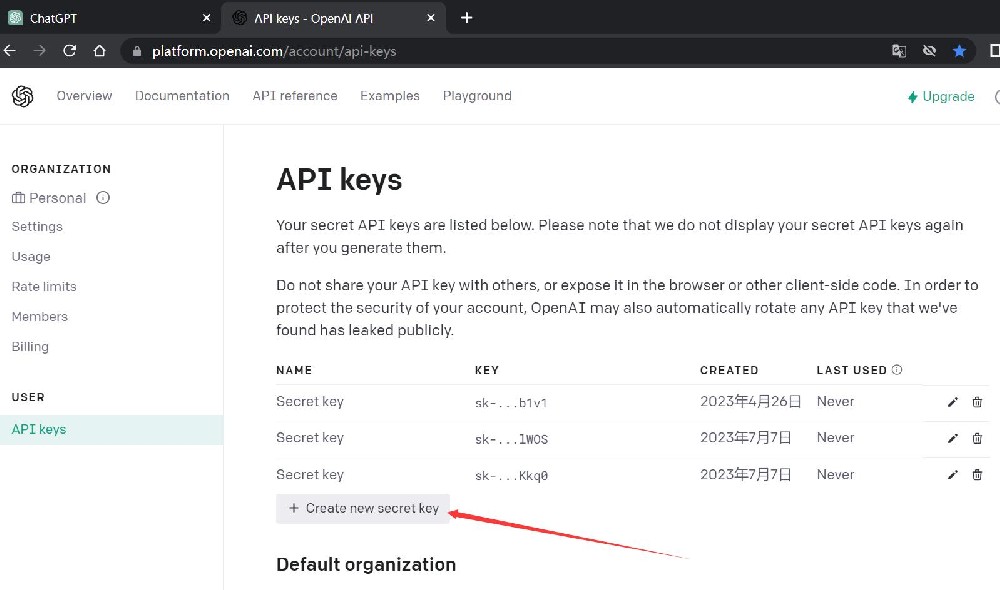Screen dimensions: 1000x590
Task: Click the padlock site info icon
Action: coord(136,52)
